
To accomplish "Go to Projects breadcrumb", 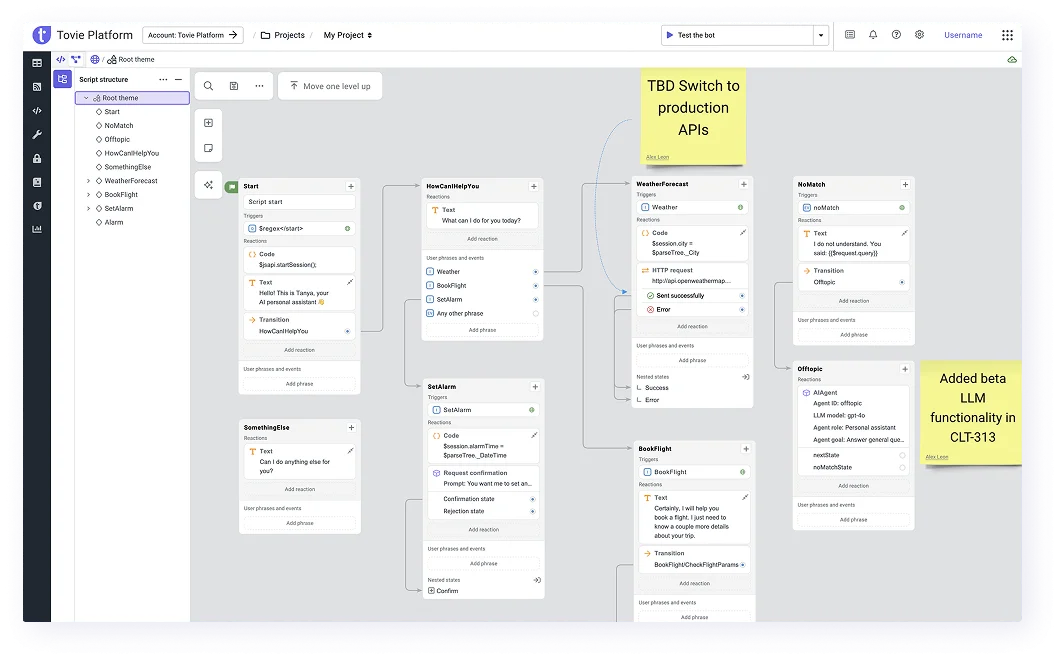I will click(283, 35).
